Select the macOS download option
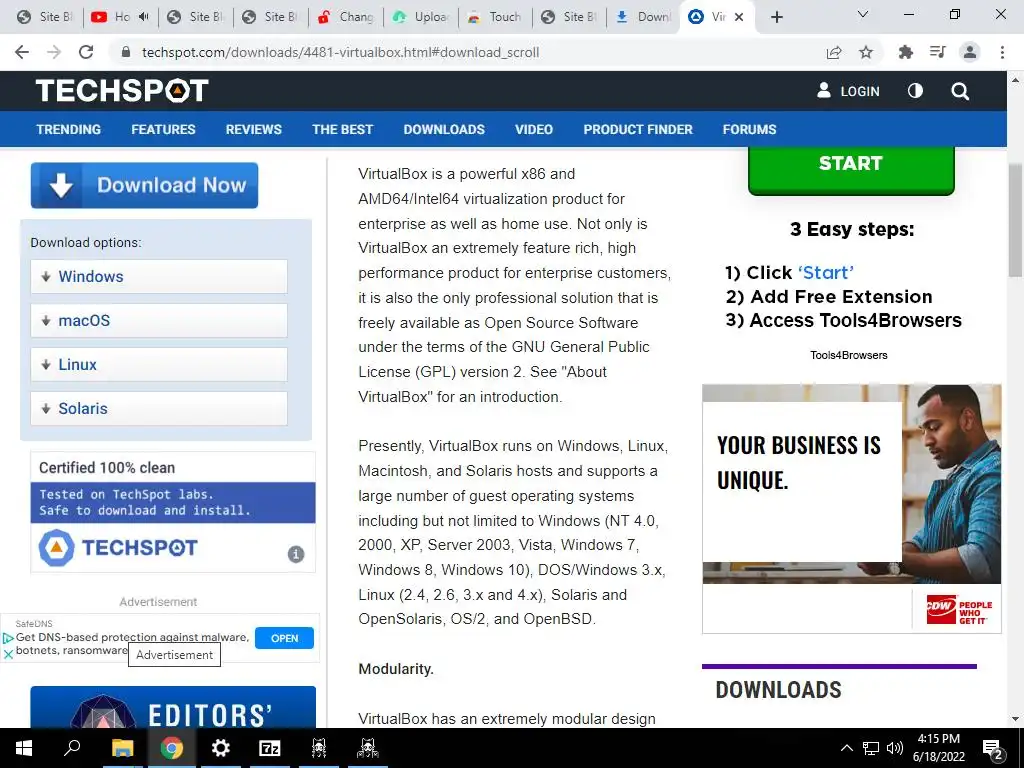 [x=159, y=321]
